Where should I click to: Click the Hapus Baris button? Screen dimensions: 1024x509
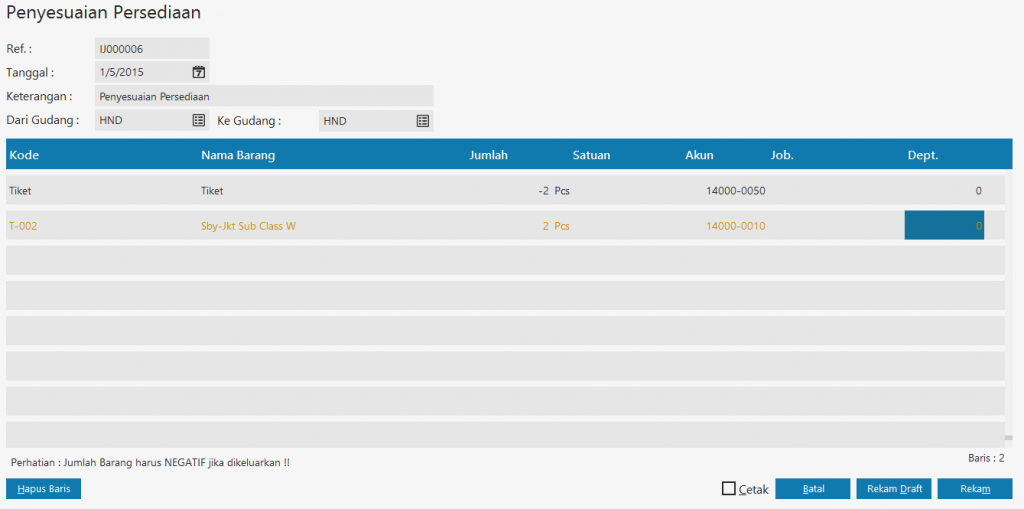tap(43, 489)
